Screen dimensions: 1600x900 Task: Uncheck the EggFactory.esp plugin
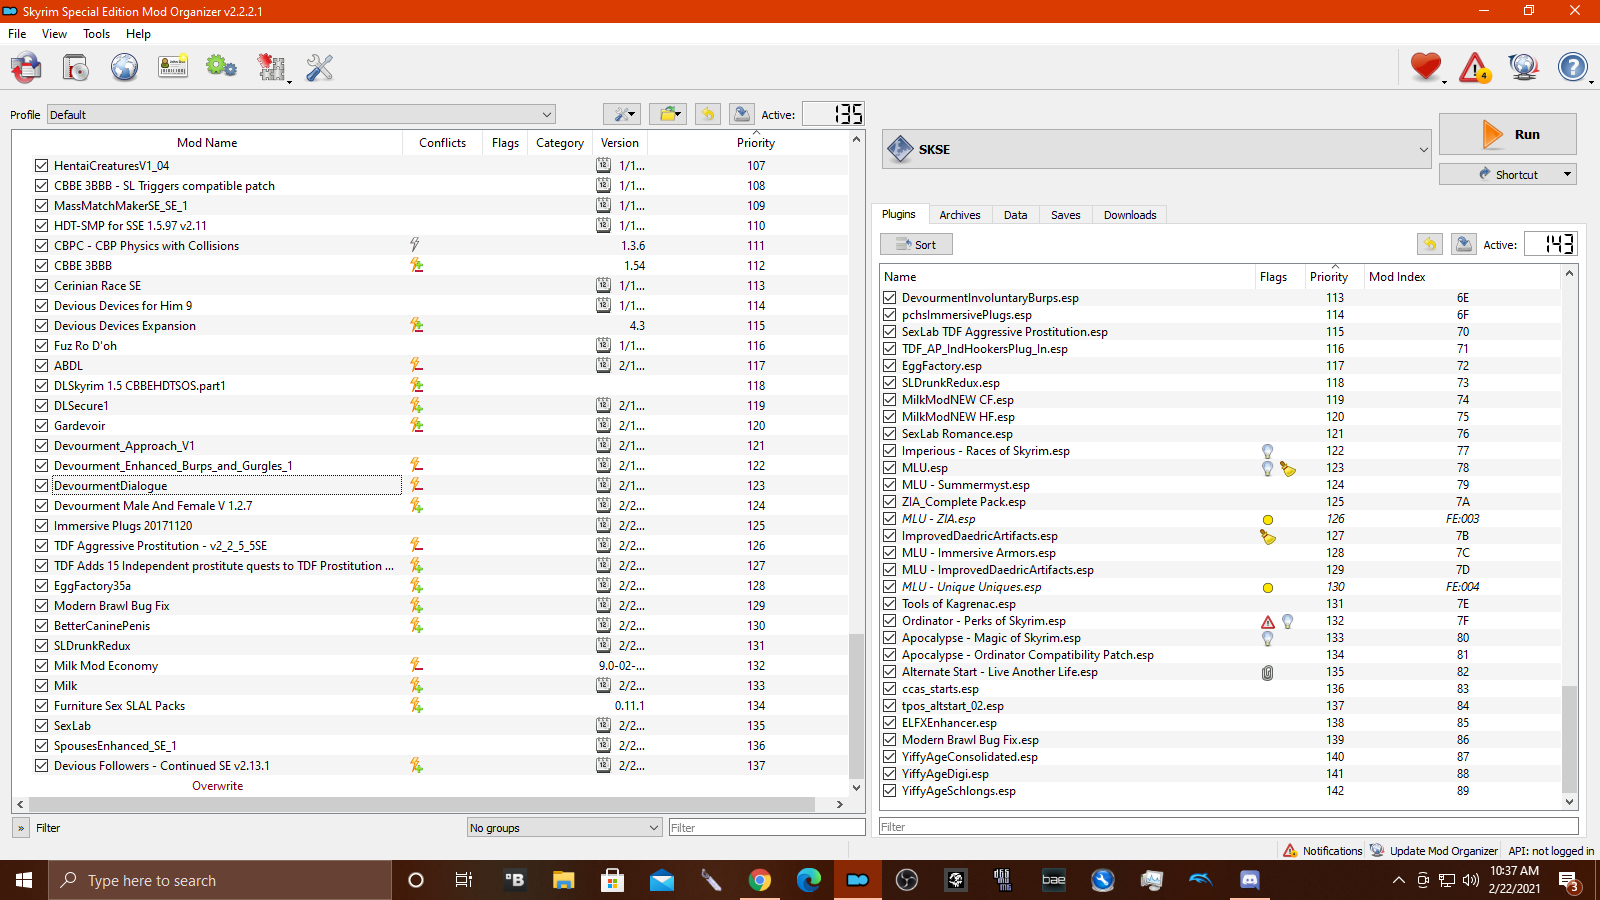click(x=889, y=365)
